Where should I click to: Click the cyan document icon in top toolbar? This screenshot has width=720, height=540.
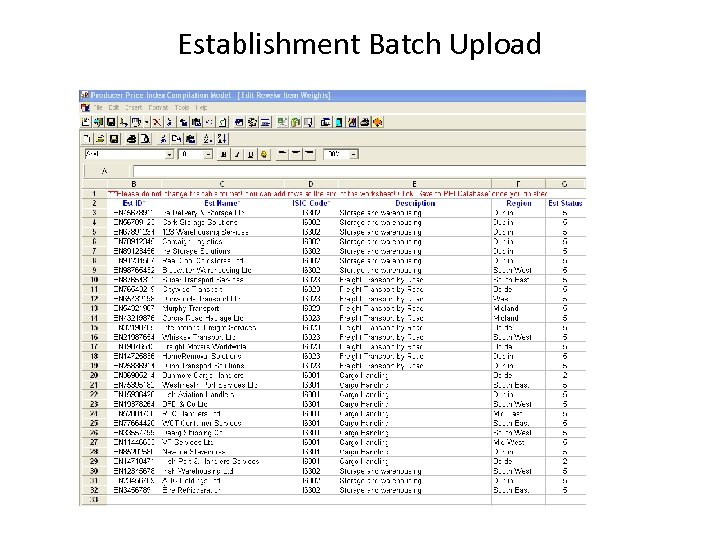point(339,122)
